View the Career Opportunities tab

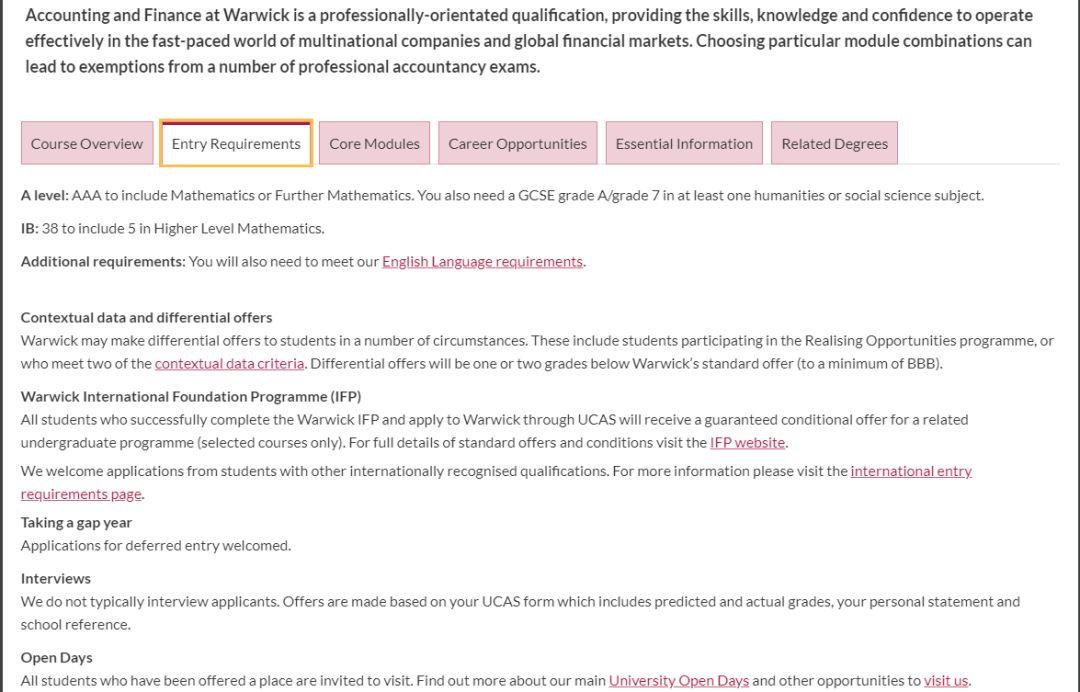click(517, 143)
